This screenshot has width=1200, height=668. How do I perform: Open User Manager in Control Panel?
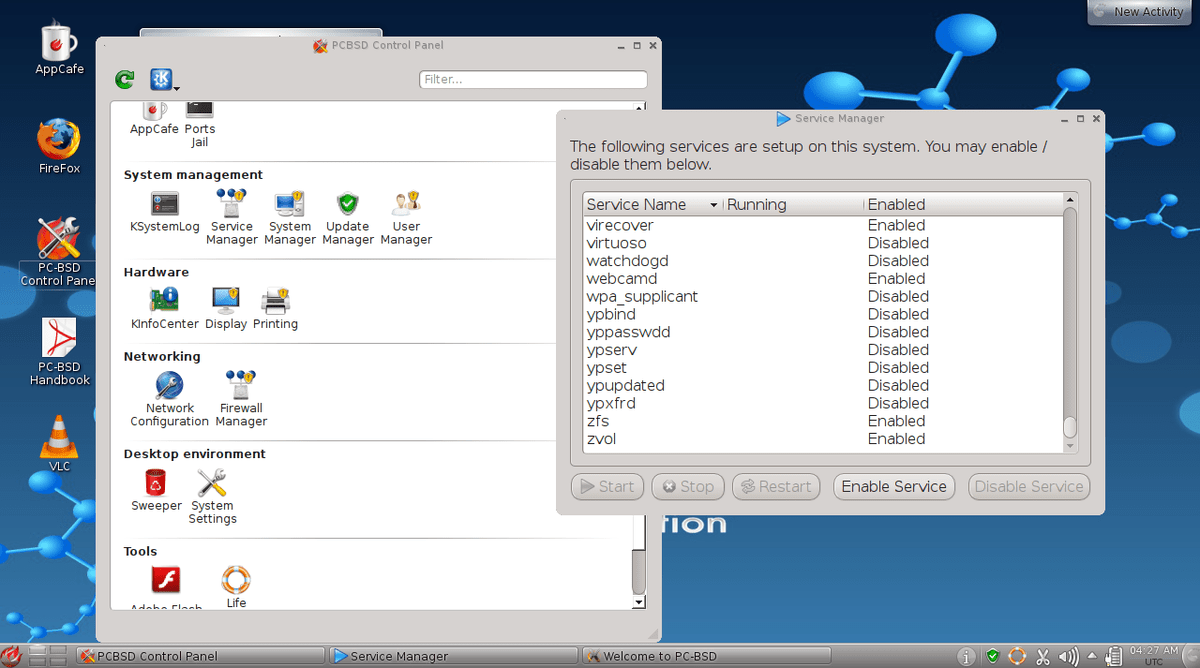coord(406,217)
